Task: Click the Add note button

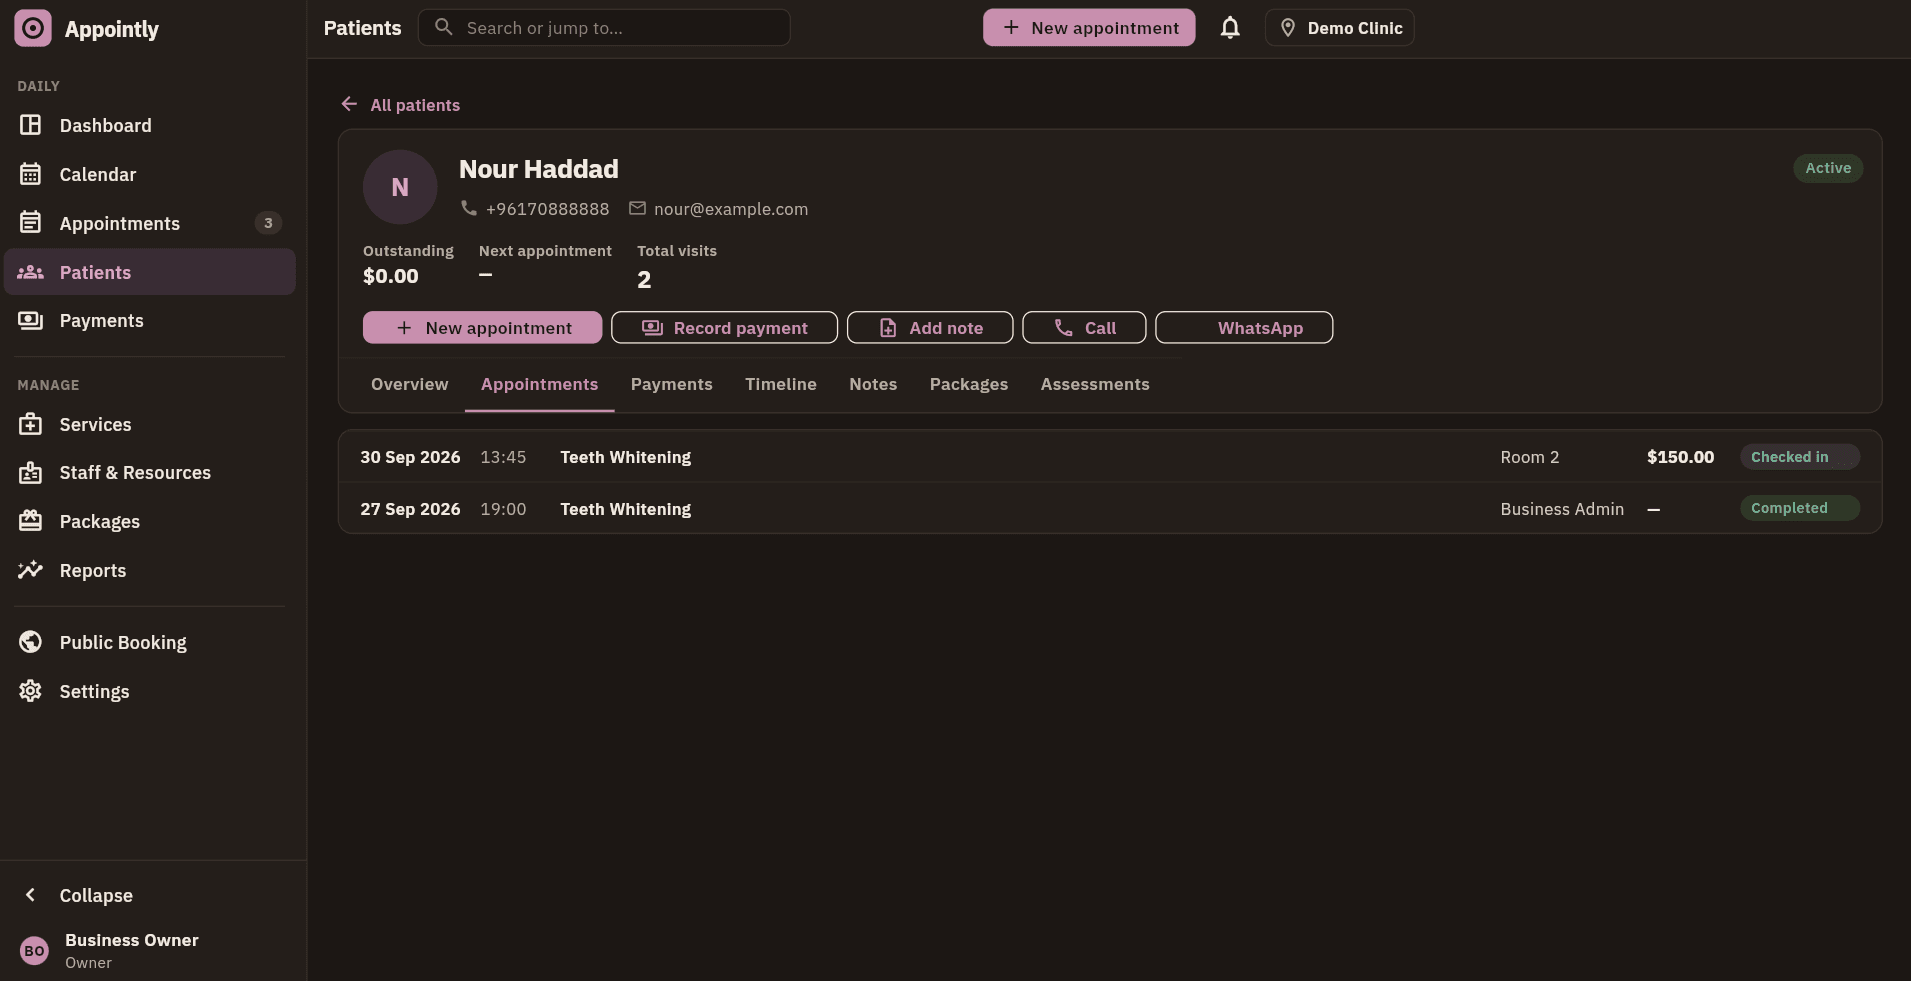Action: [930, 327]
